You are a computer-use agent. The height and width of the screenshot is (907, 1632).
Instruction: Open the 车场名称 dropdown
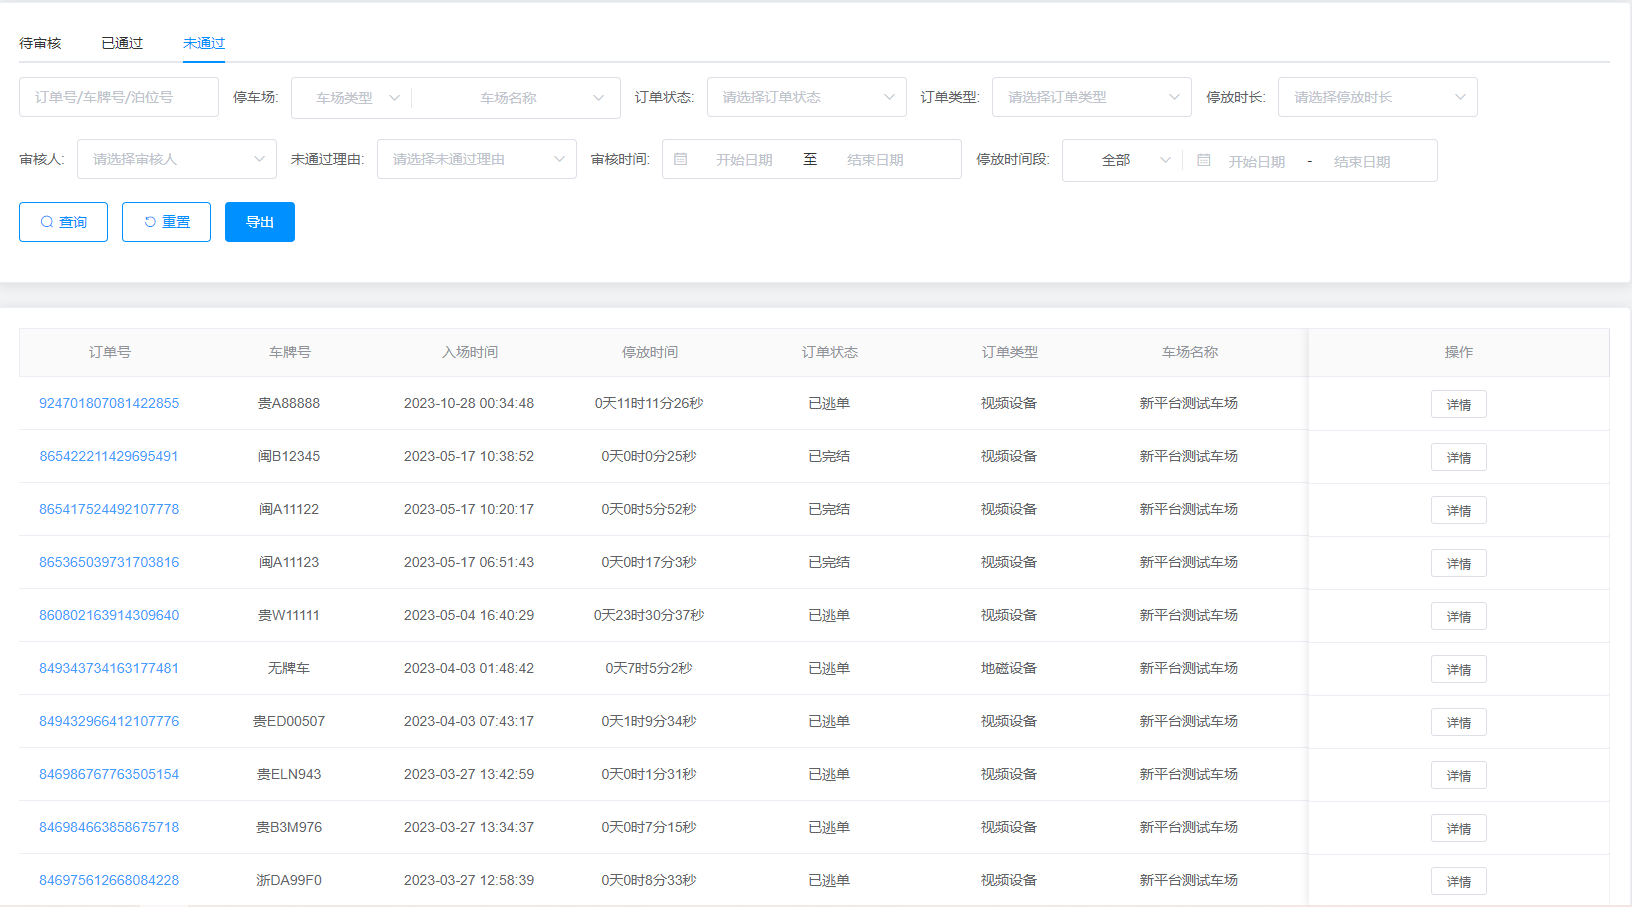pos(520,98)
